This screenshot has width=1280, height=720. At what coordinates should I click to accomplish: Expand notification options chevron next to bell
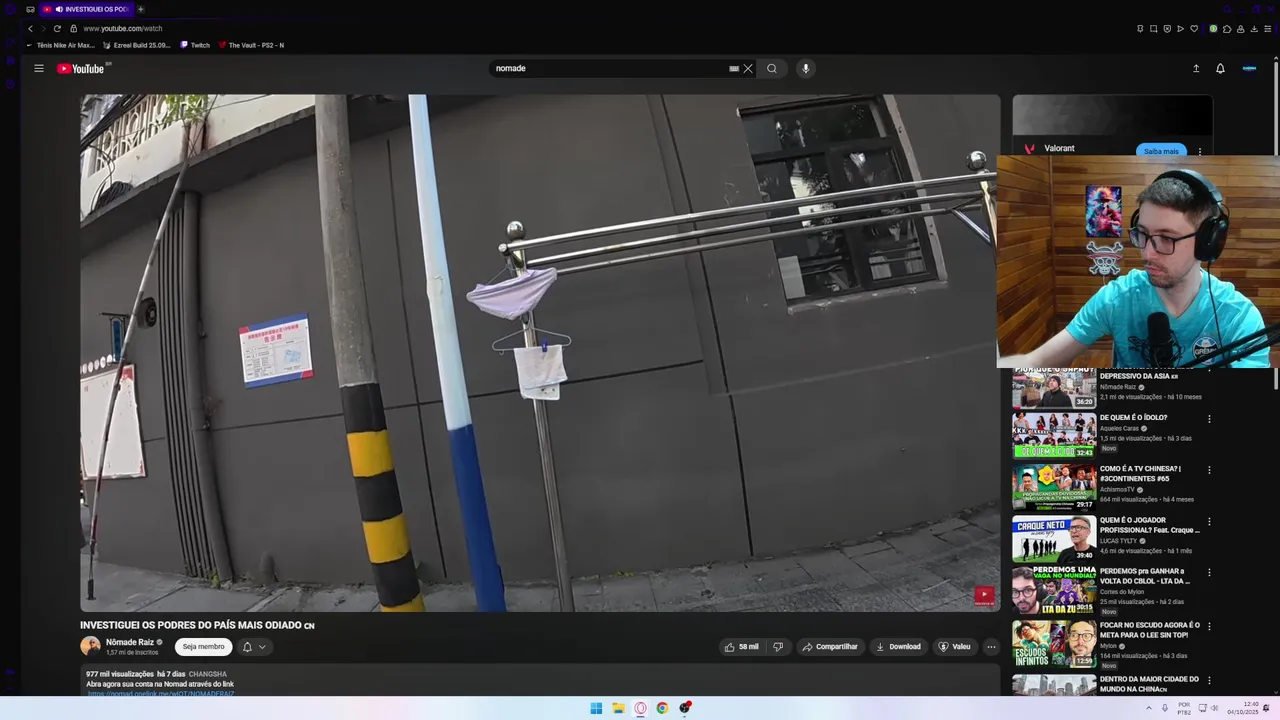(x=262, y=647)
